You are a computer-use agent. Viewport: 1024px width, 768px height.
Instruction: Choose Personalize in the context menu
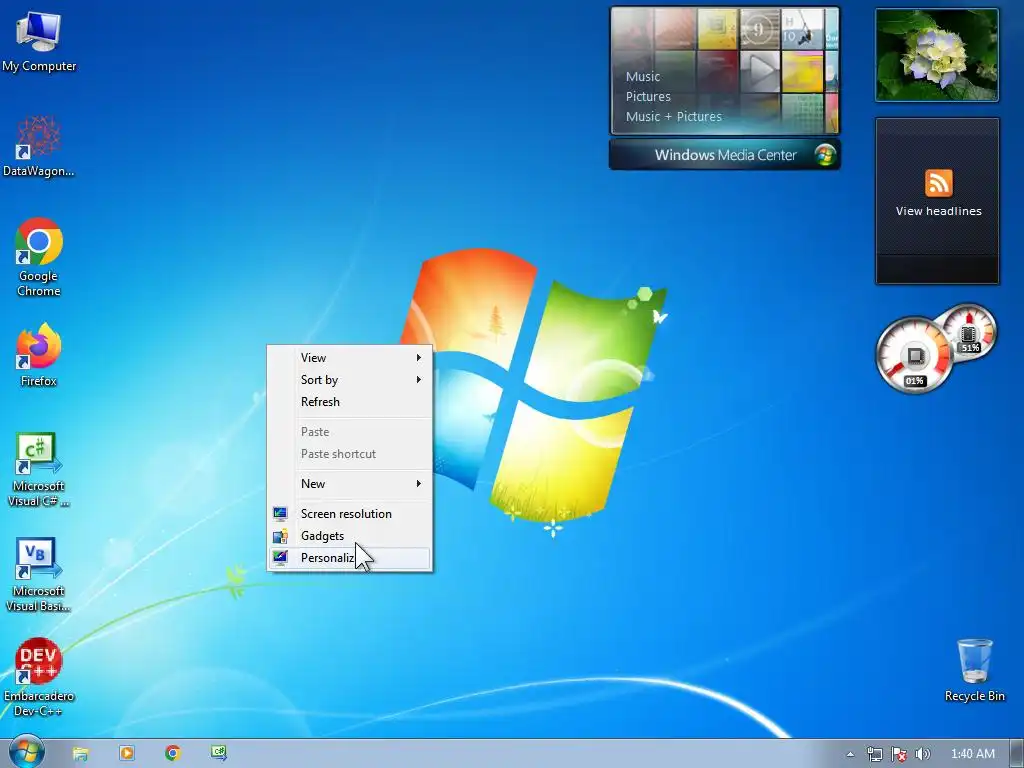[349, 558]
